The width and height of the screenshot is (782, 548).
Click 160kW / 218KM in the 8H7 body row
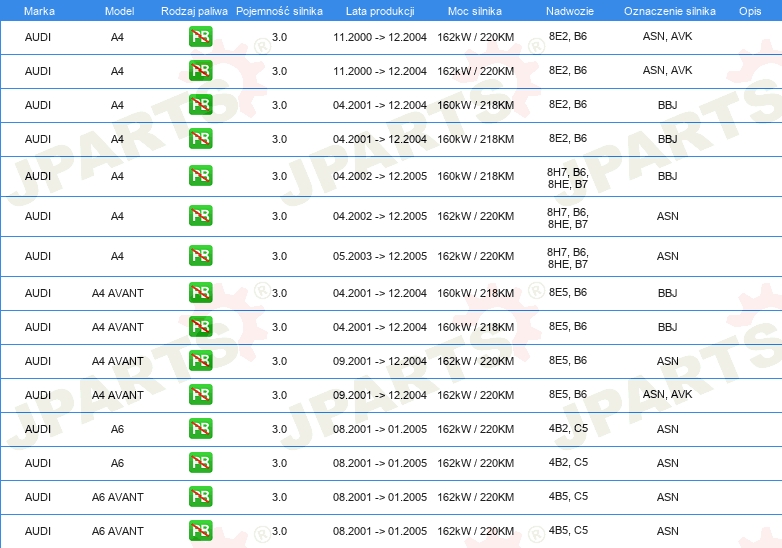475,177
